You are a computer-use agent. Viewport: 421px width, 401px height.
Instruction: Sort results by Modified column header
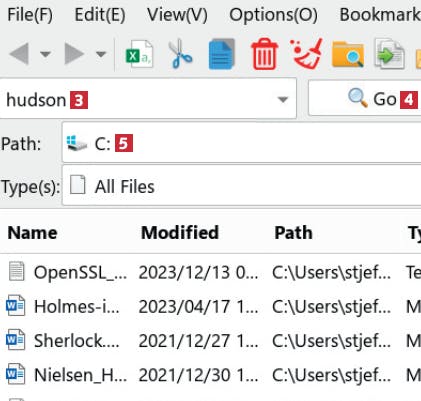(180, 232)
